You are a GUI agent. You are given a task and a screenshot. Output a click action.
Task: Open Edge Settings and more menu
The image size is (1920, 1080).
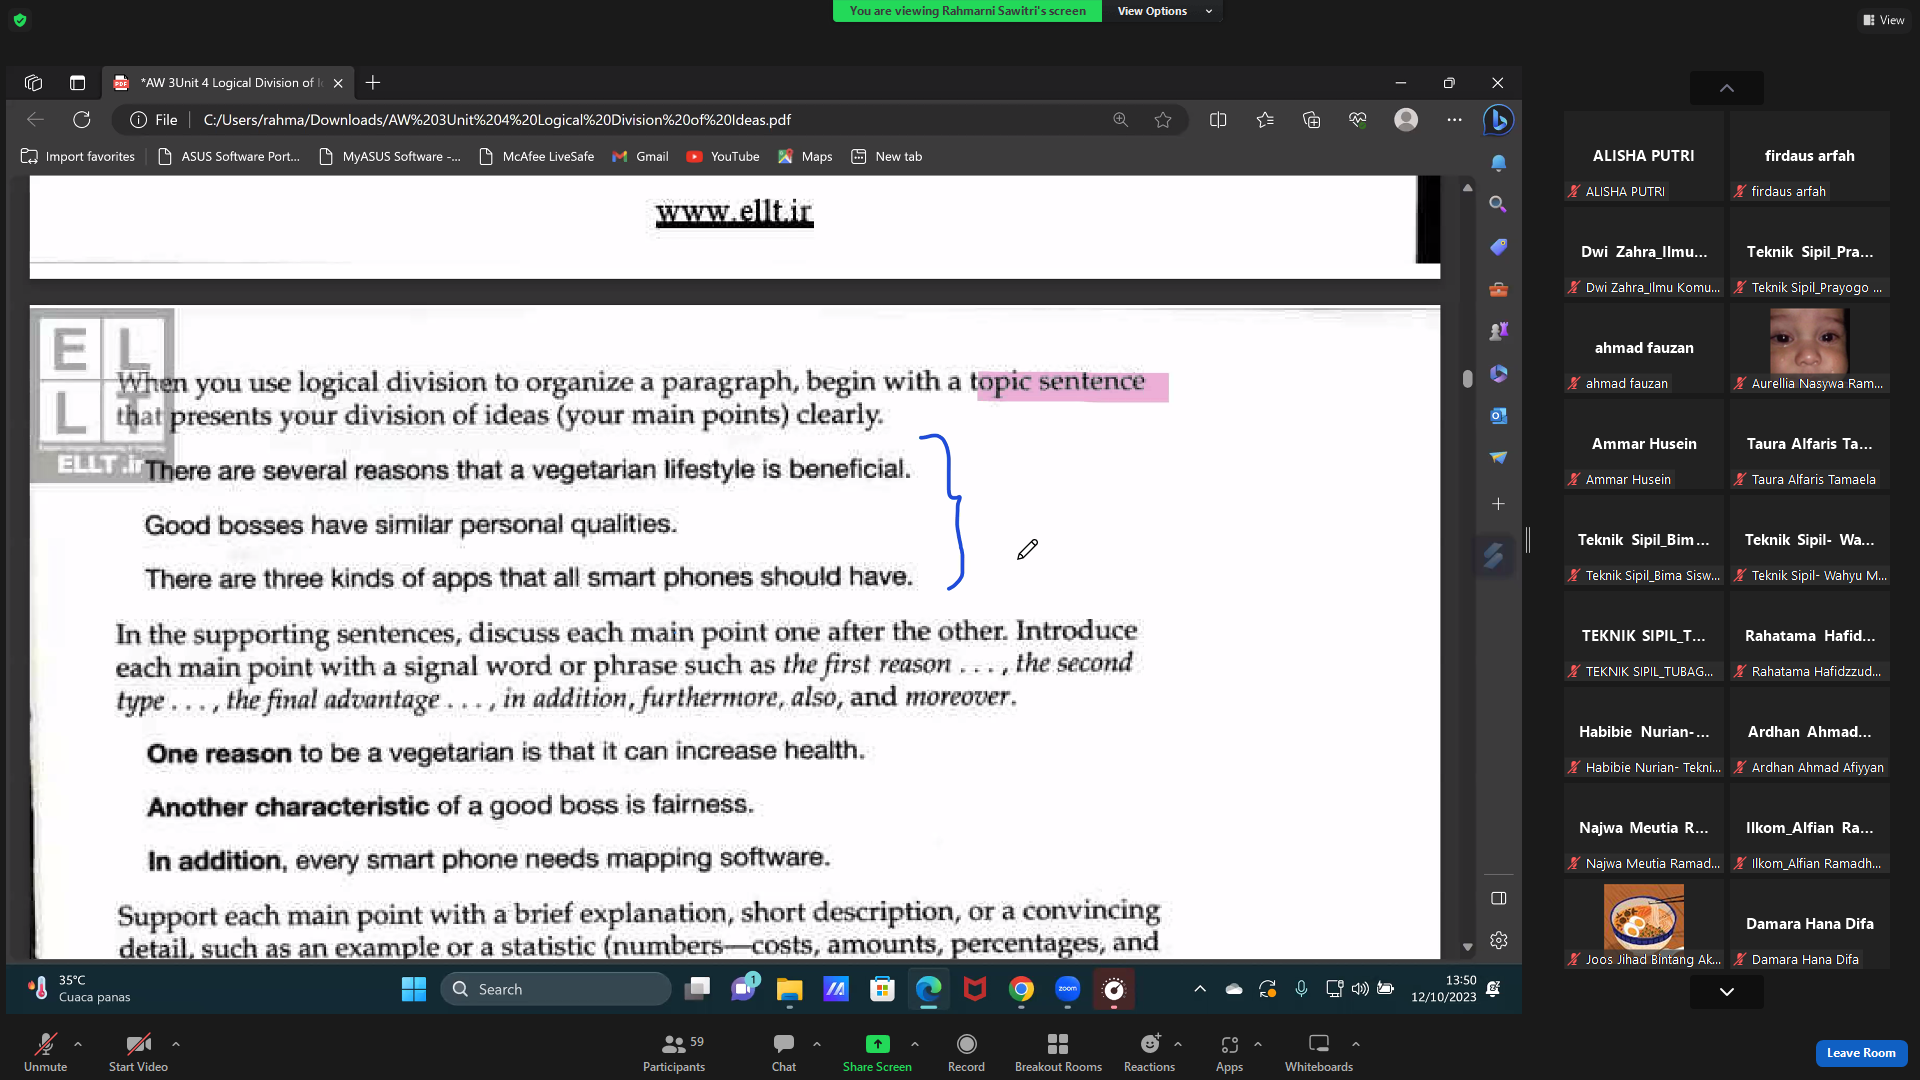[x=1454, y=120]
